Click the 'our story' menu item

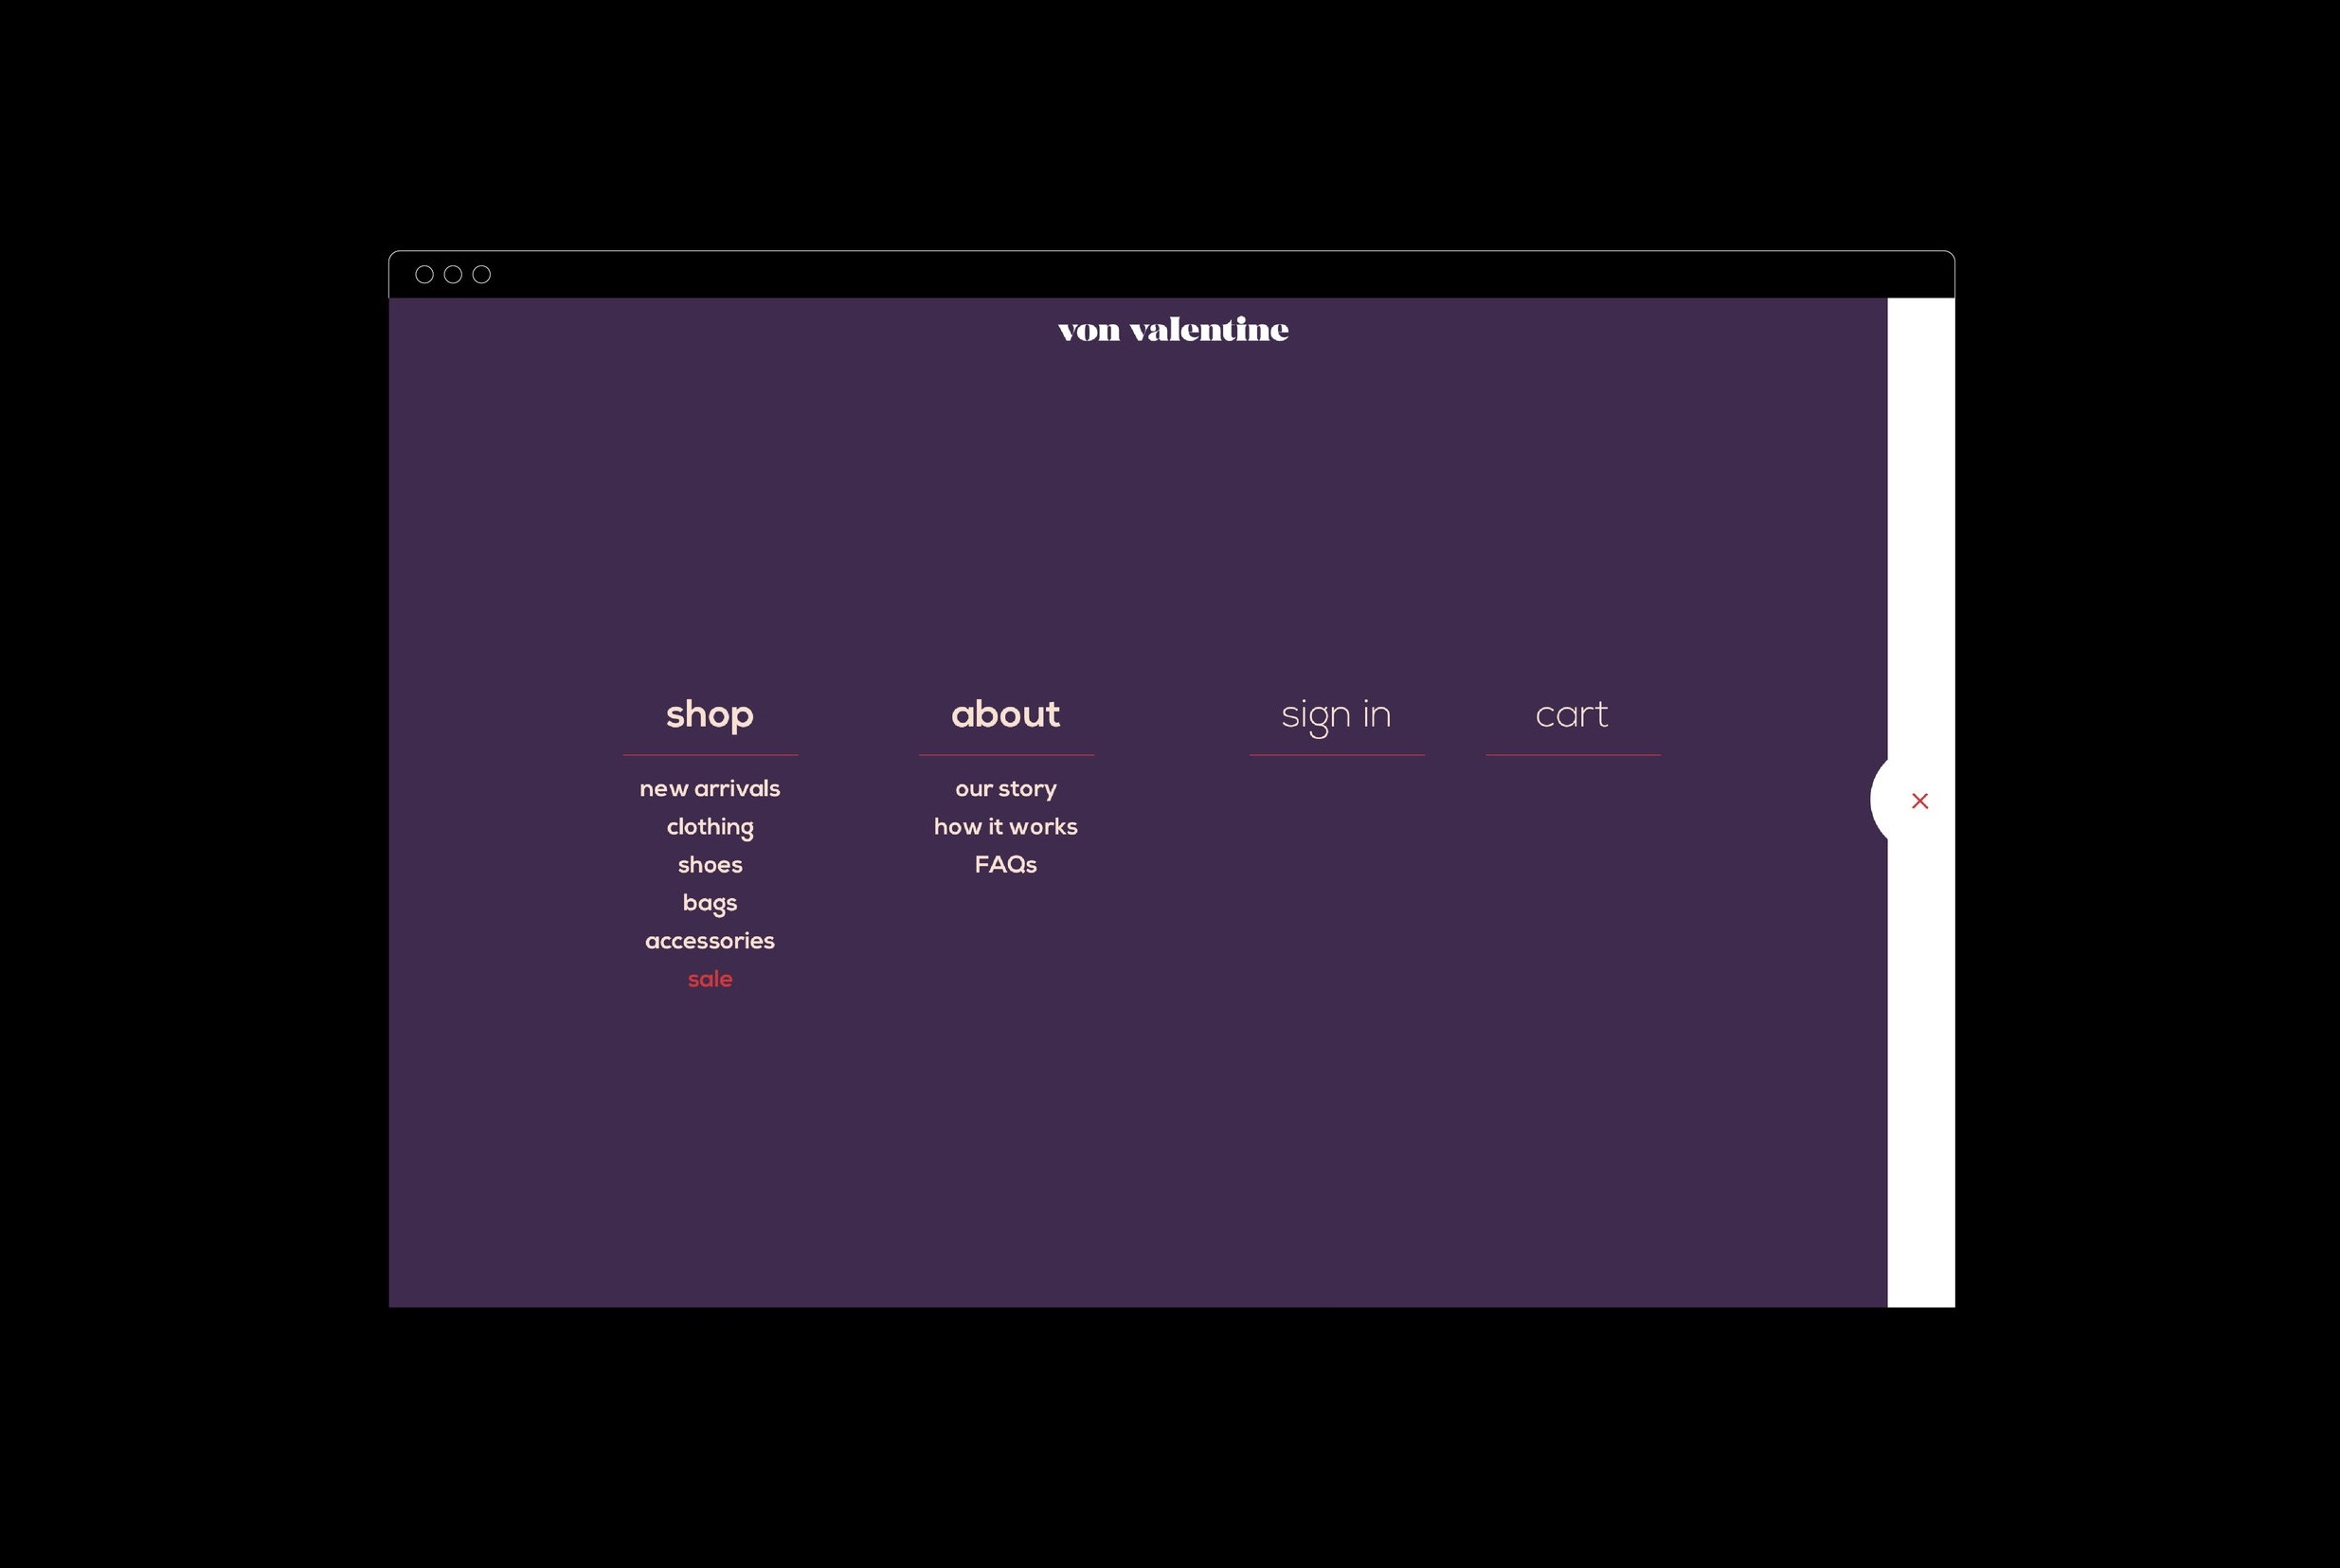coord(1004,787)
